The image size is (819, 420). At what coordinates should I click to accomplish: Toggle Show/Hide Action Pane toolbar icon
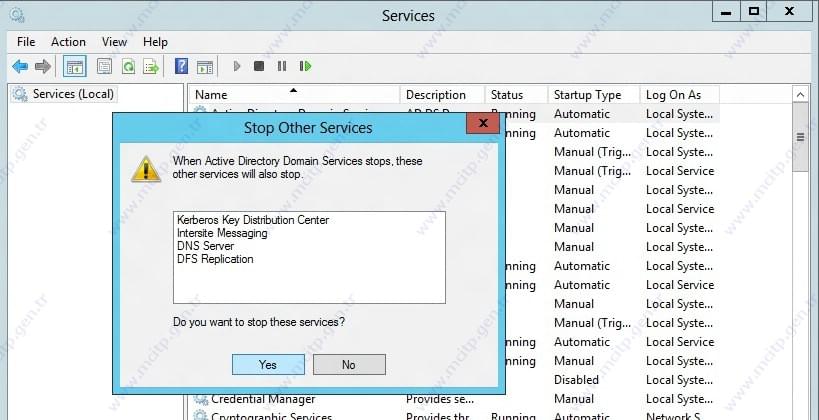click(205, 67)
